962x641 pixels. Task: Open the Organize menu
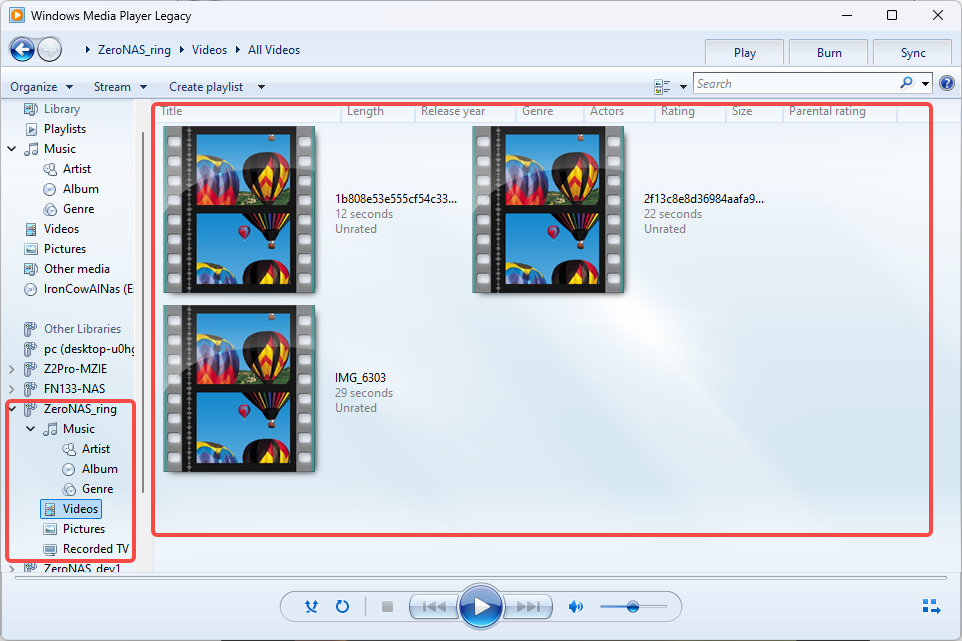pyautogui.click(x=41, y=87)
